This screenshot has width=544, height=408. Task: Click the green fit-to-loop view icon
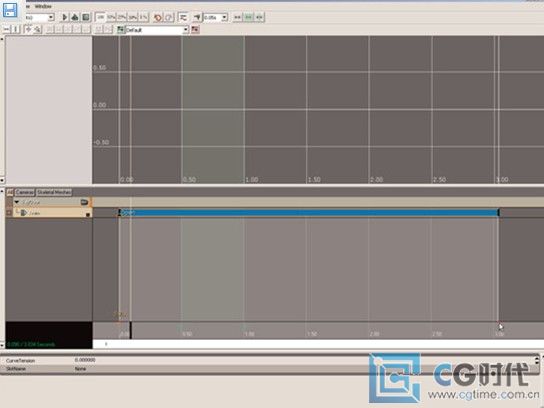tap(248, 17)
